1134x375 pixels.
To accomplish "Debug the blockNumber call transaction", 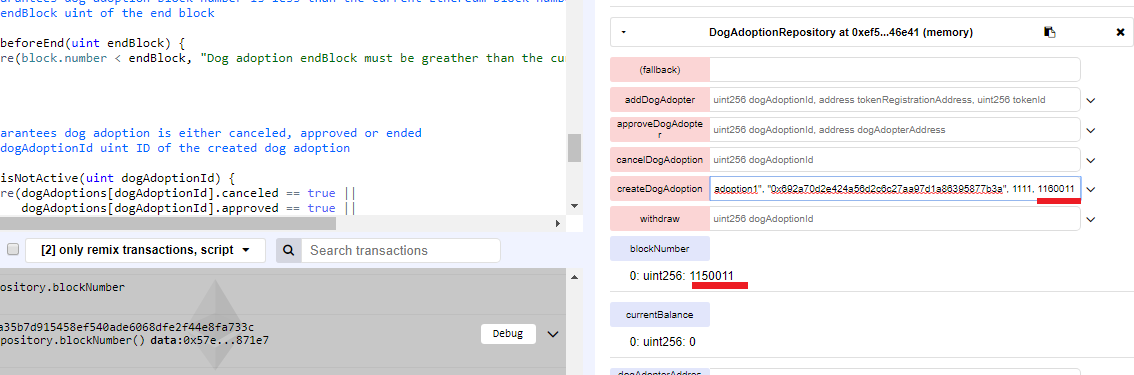I will pyautogui.click(x=508, y=334).
